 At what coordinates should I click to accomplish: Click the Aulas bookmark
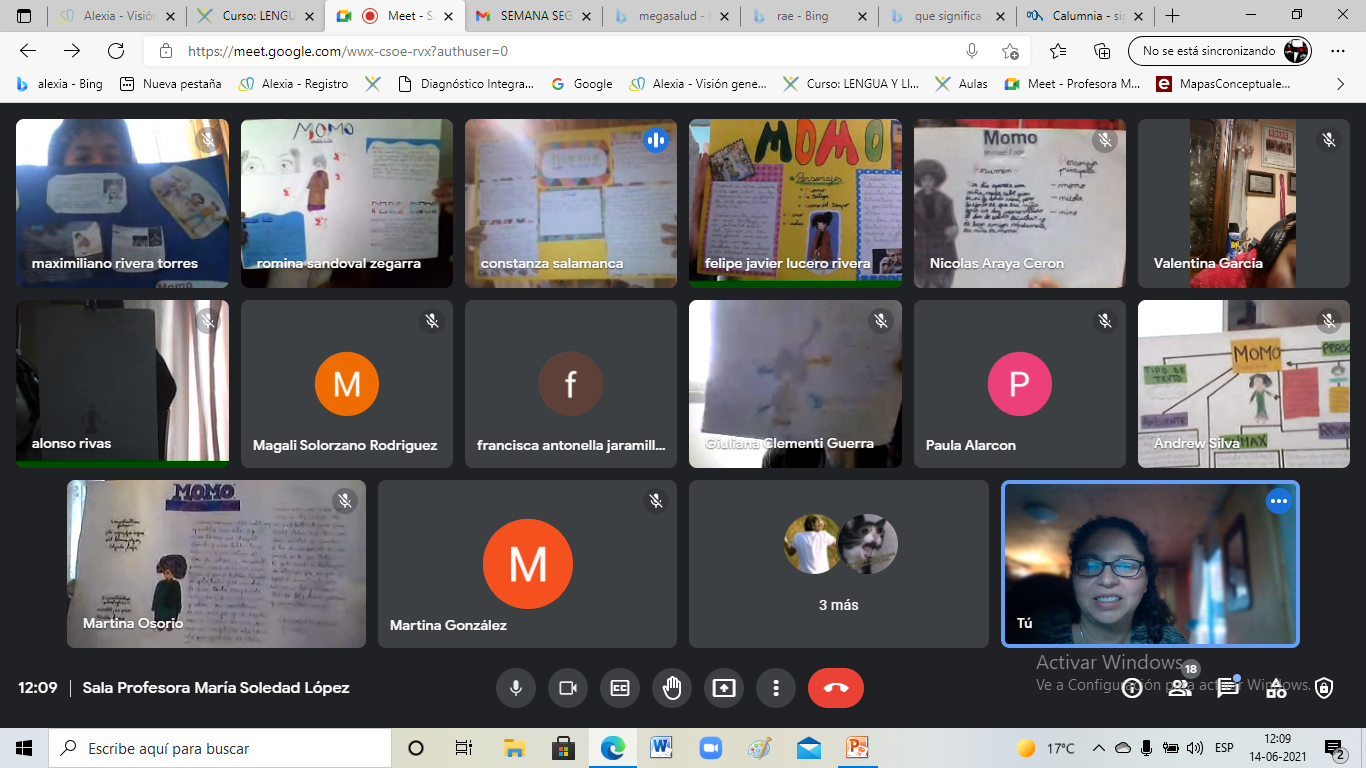[x=962, y=84]
